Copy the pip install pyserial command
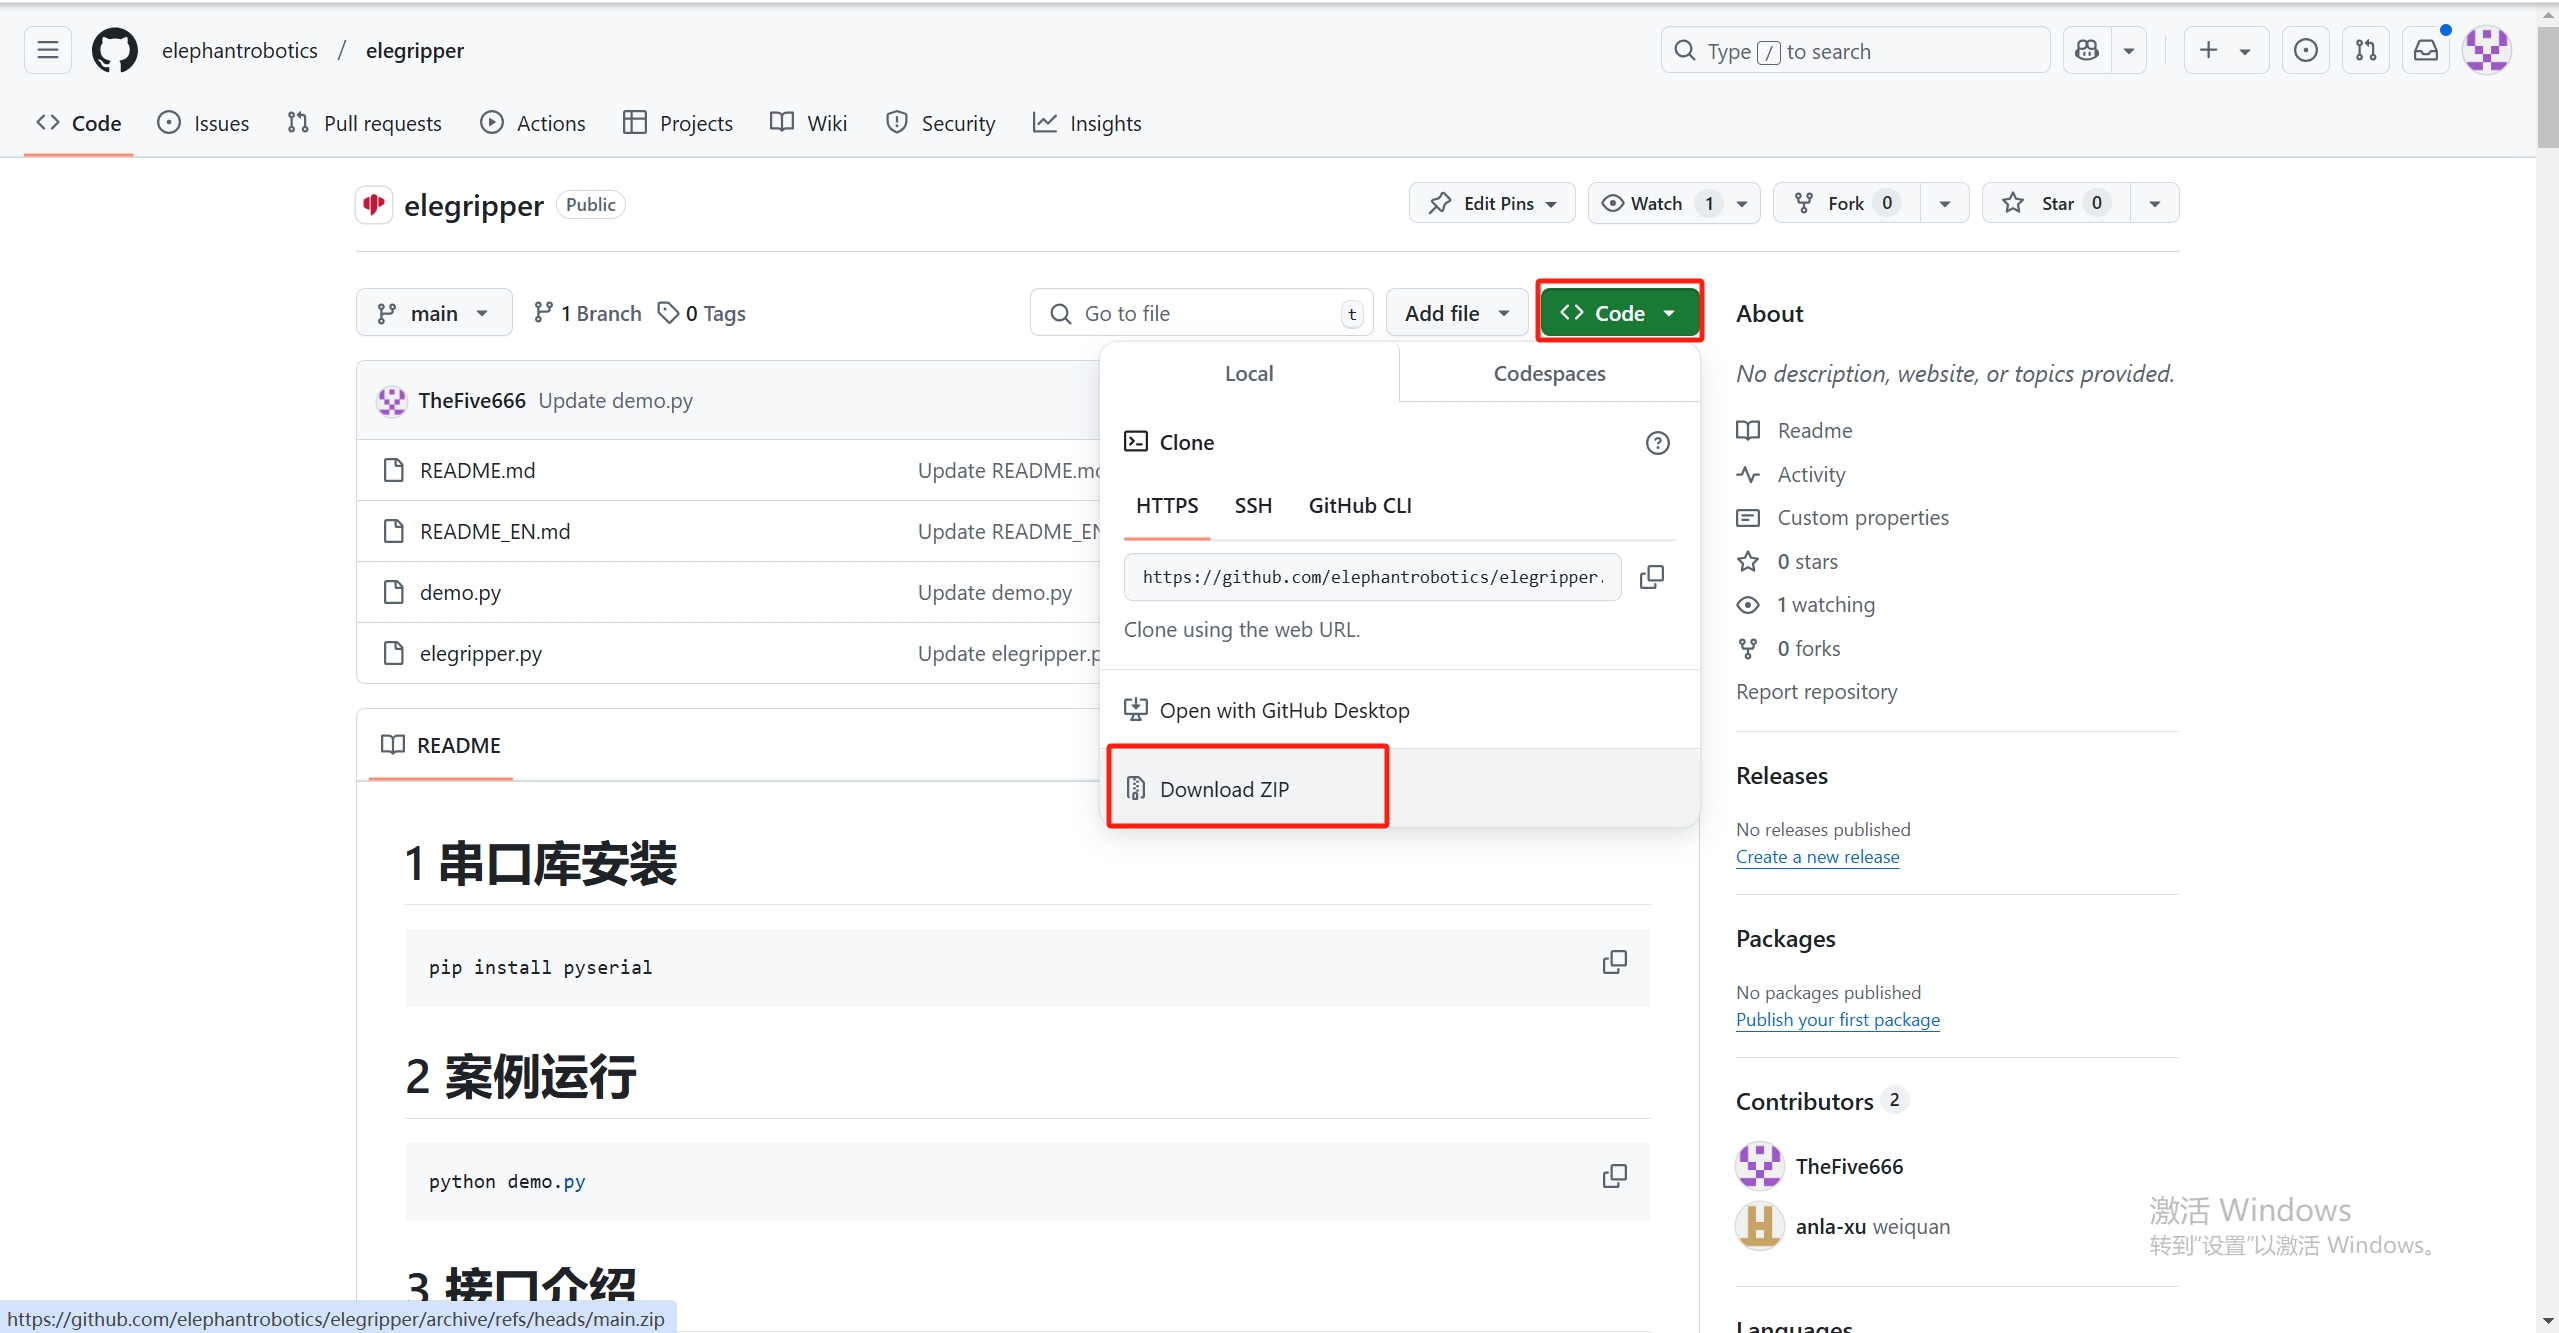The image size is (2559, 1333). coord(1614,962)
